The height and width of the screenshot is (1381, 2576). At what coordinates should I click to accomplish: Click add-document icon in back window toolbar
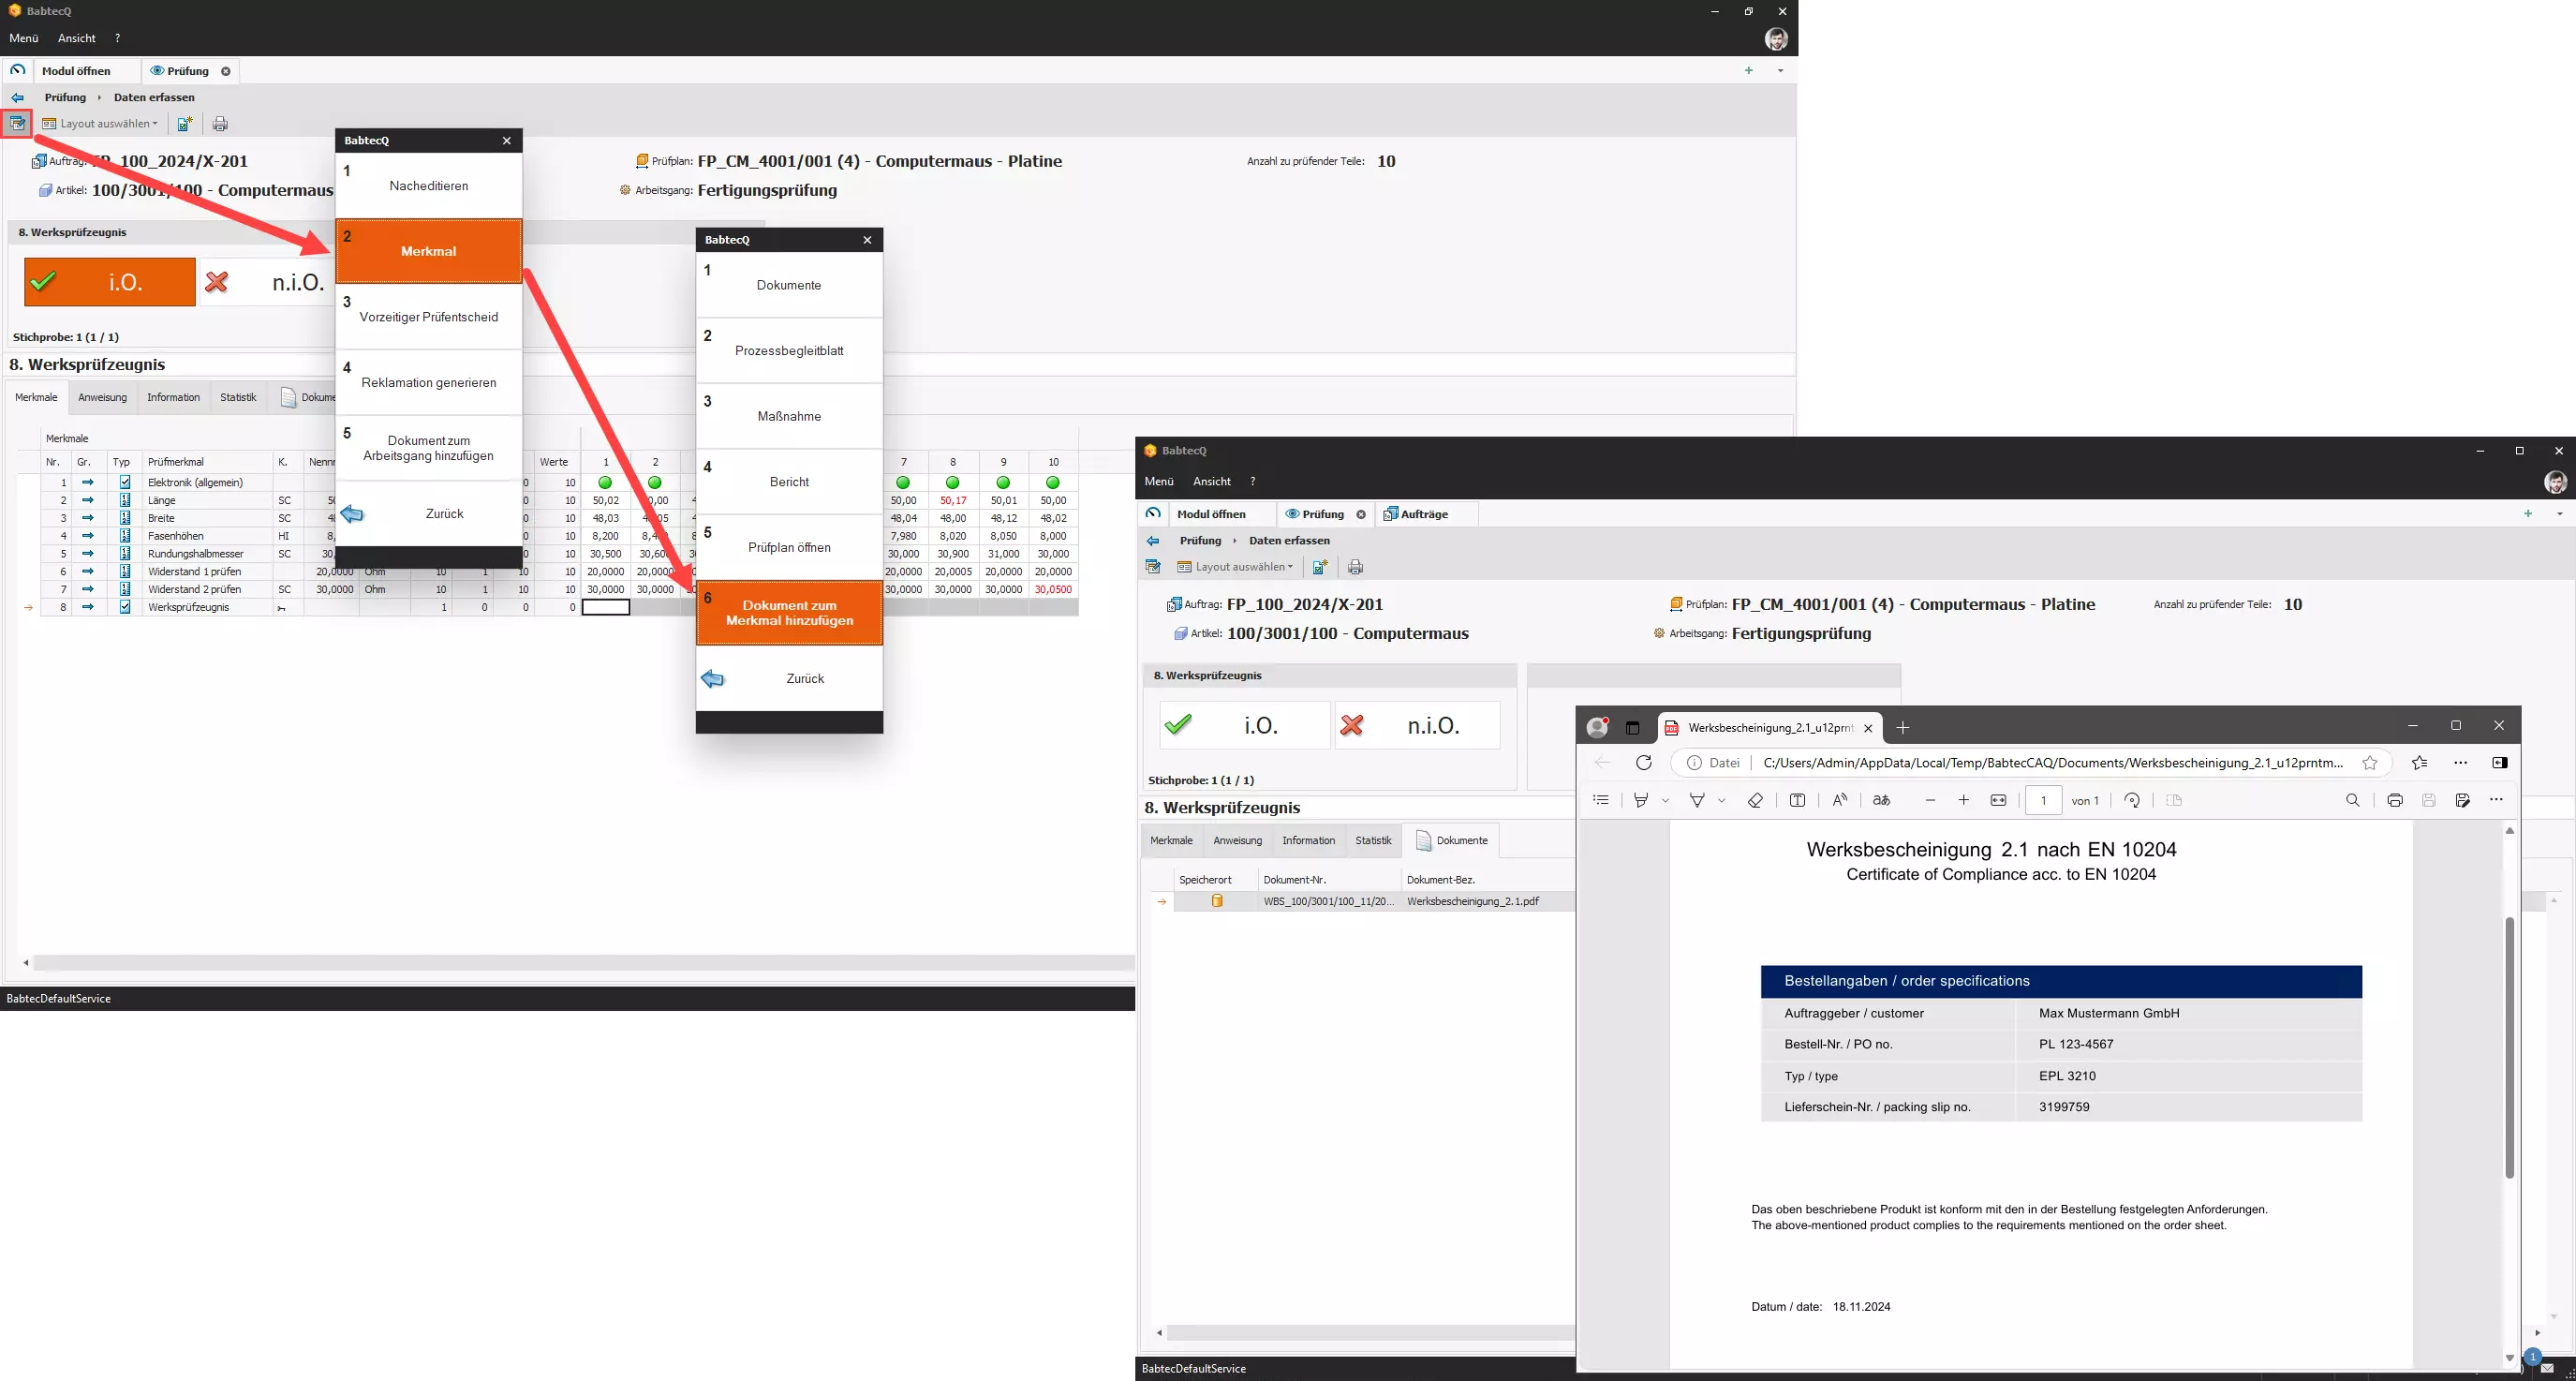coord(185,124)
